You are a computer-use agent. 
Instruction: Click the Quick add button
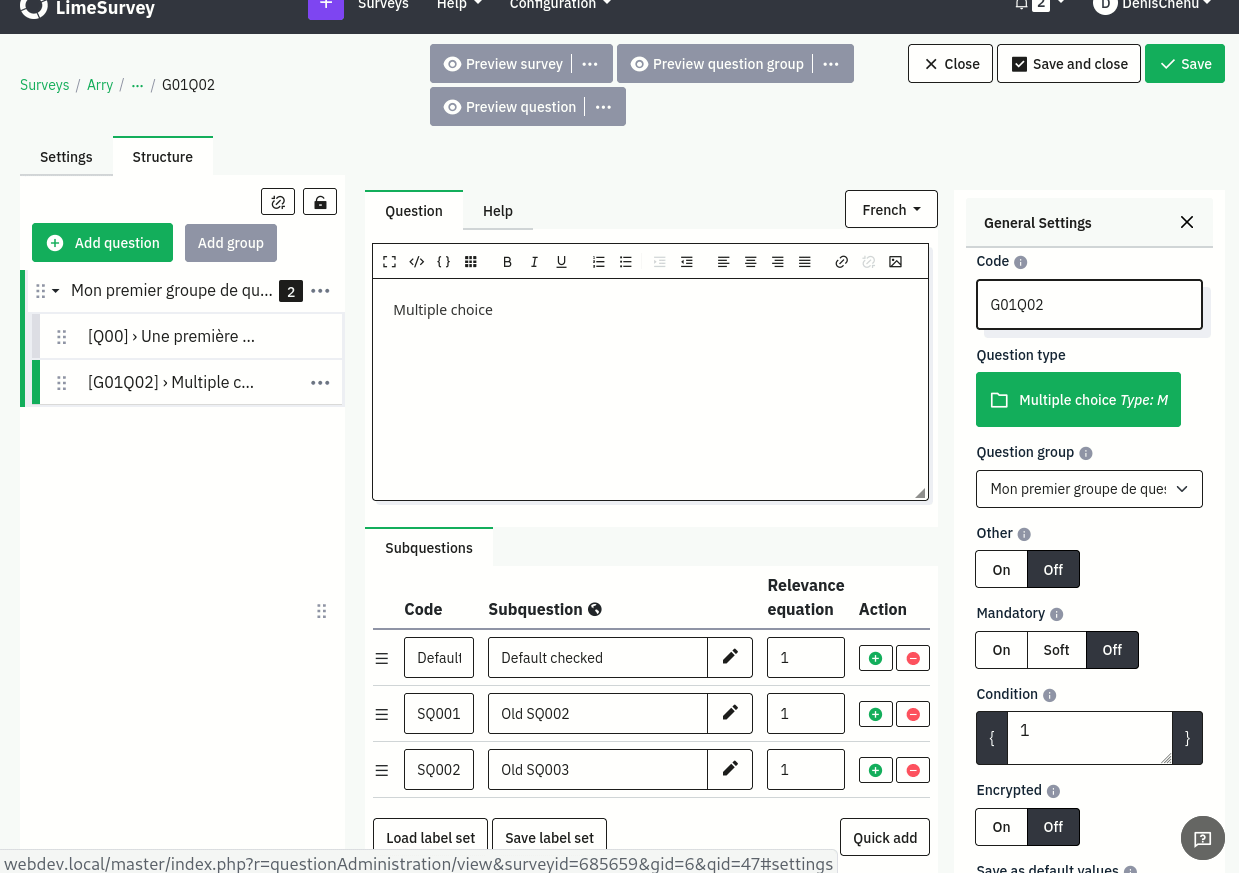pos(884,838)
